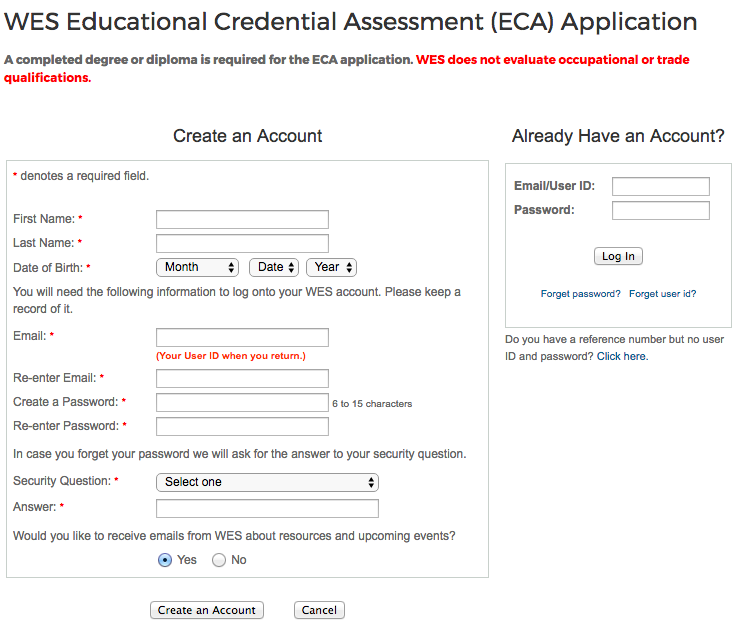Click the Email/User ID login field
740x623 pixels.
point(660,187)
